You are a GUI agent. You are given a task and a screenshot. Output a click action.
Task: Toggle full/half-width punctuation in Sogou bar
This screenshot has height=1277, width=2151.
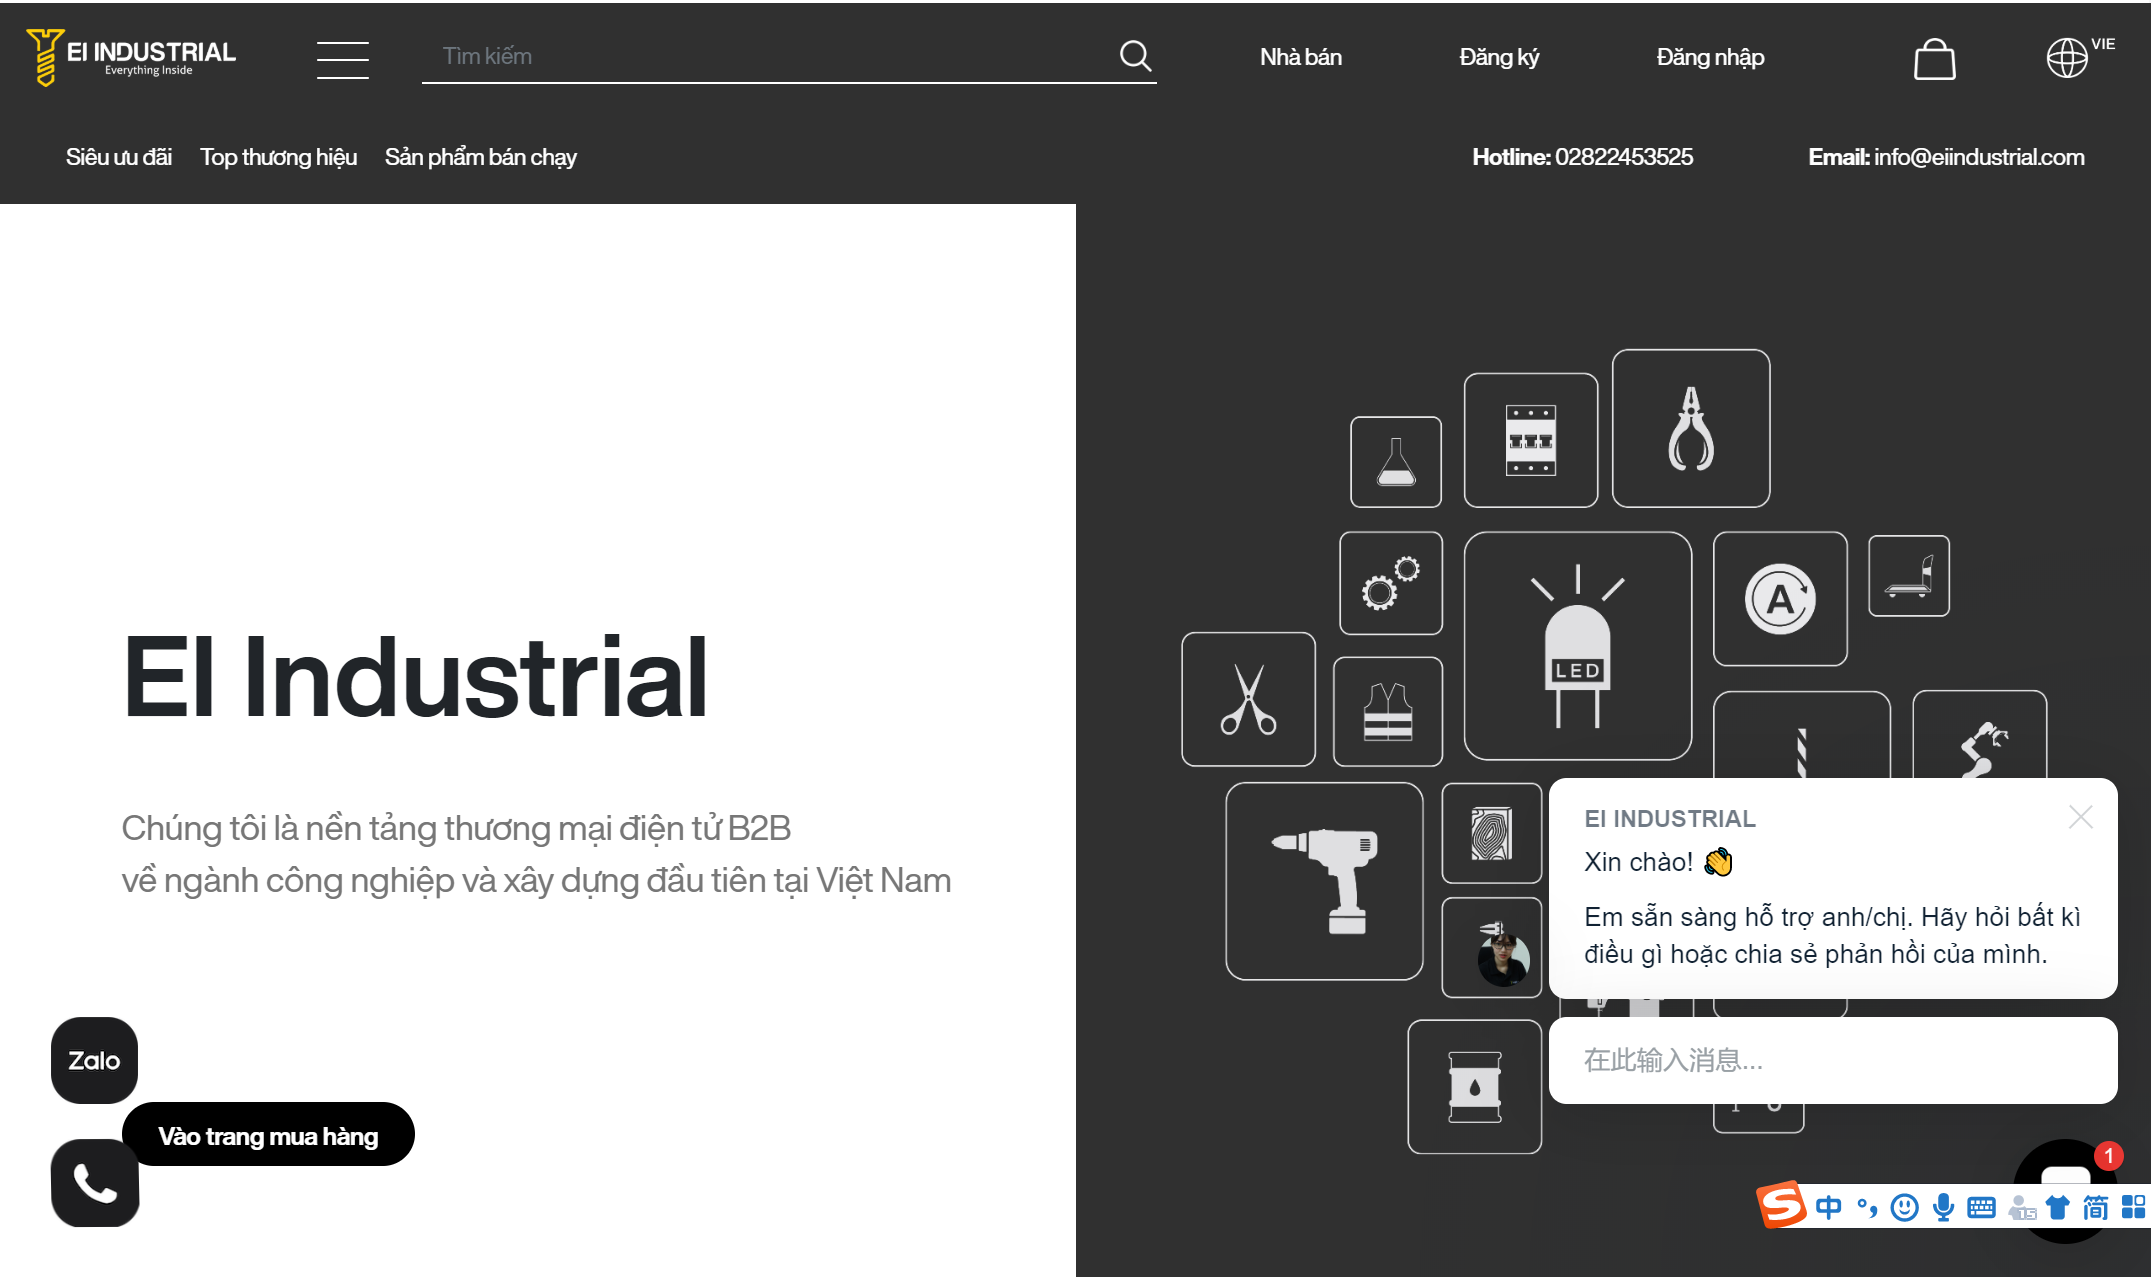click(x=1866, y=1207)
